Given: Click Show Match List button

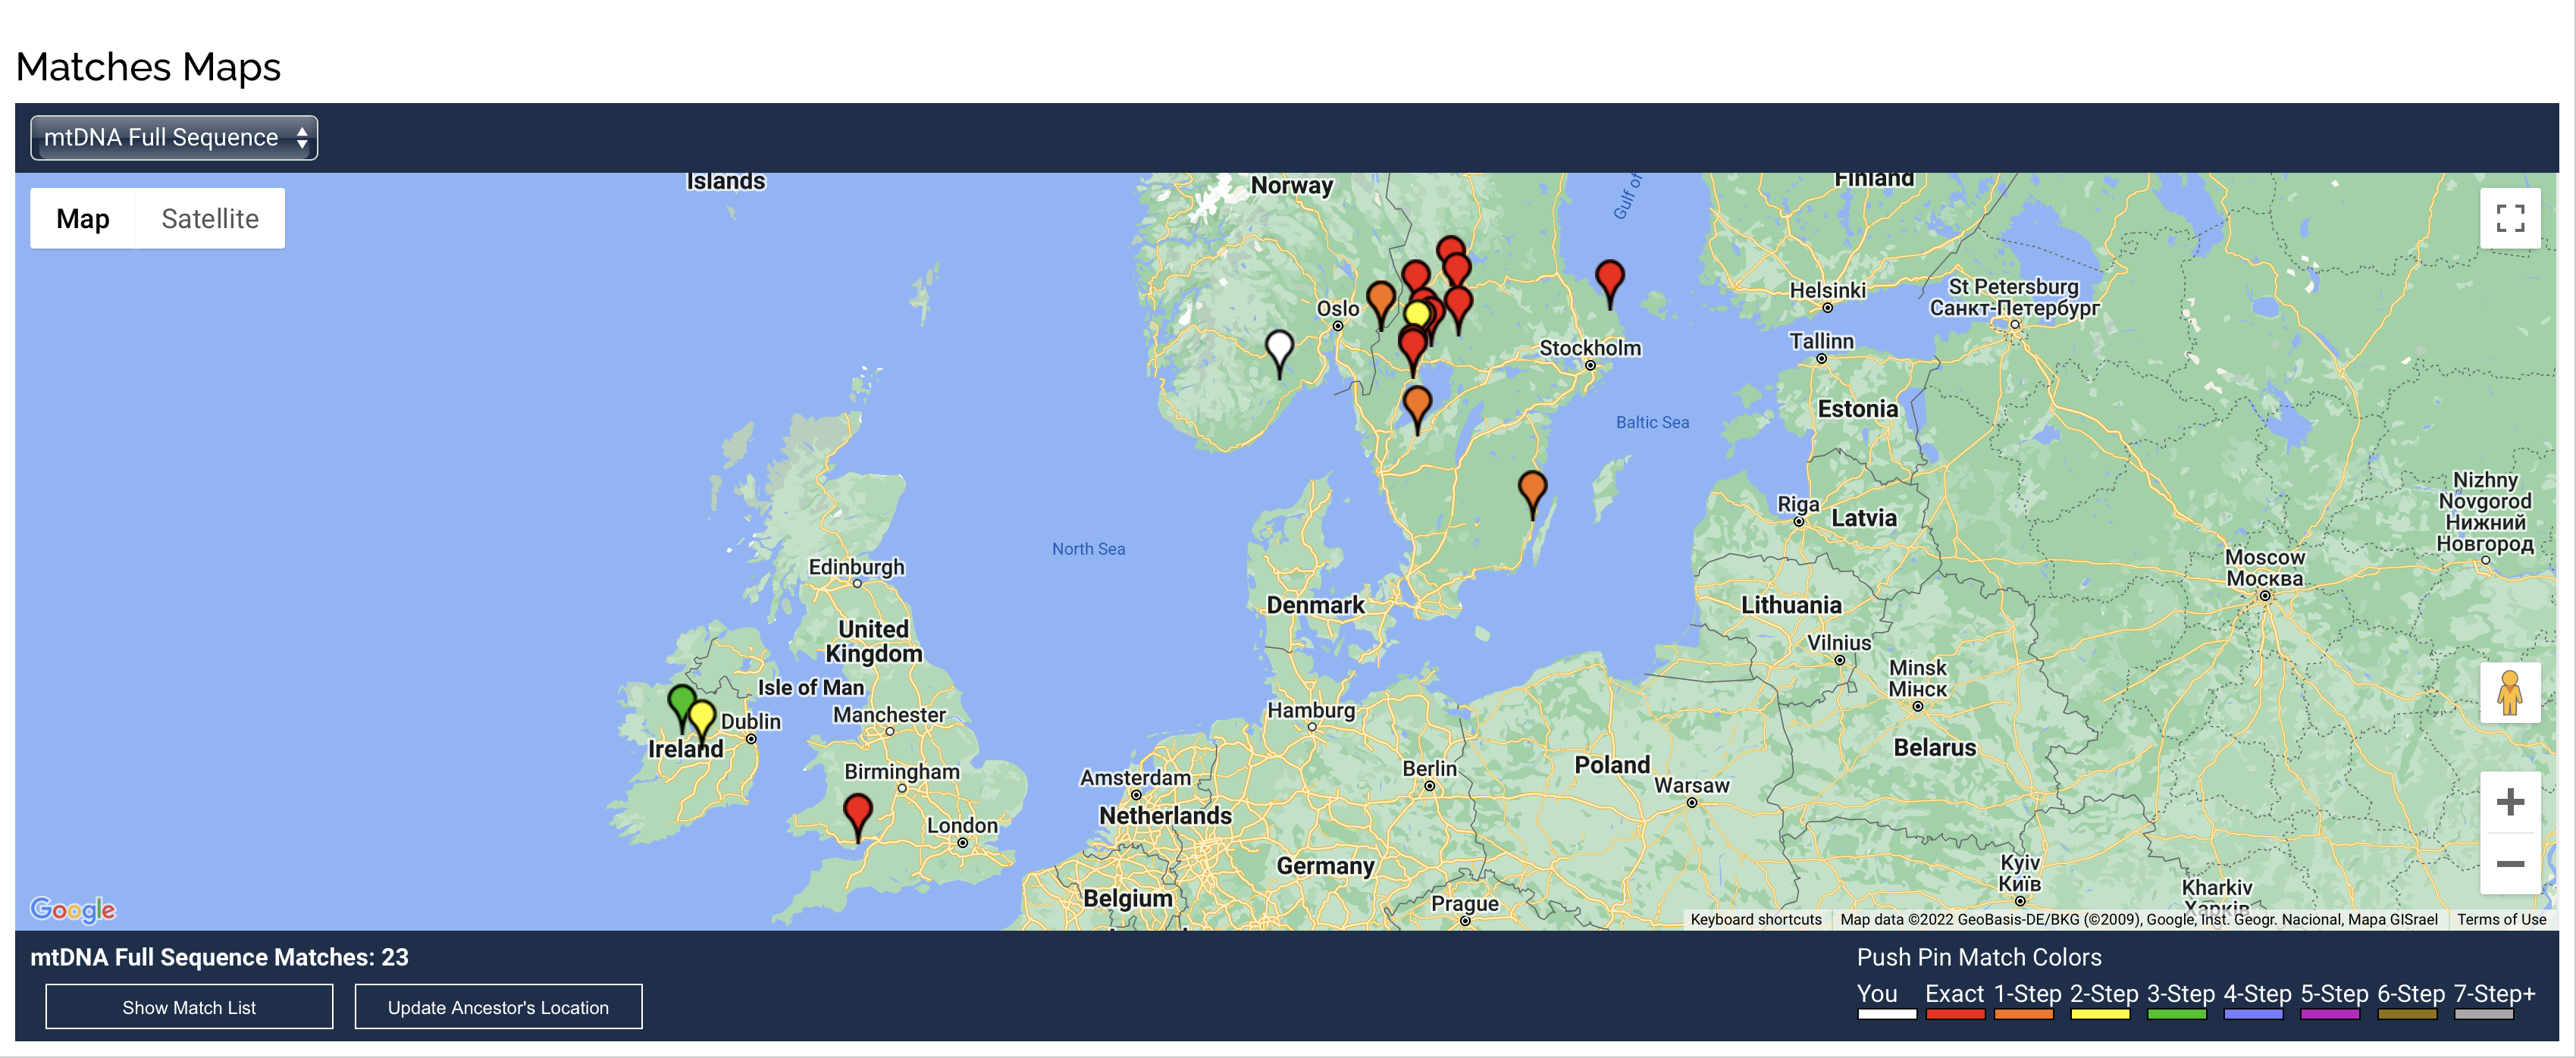Looking at the screenshot, I should pyautogui.click(x=189, y=1007).
